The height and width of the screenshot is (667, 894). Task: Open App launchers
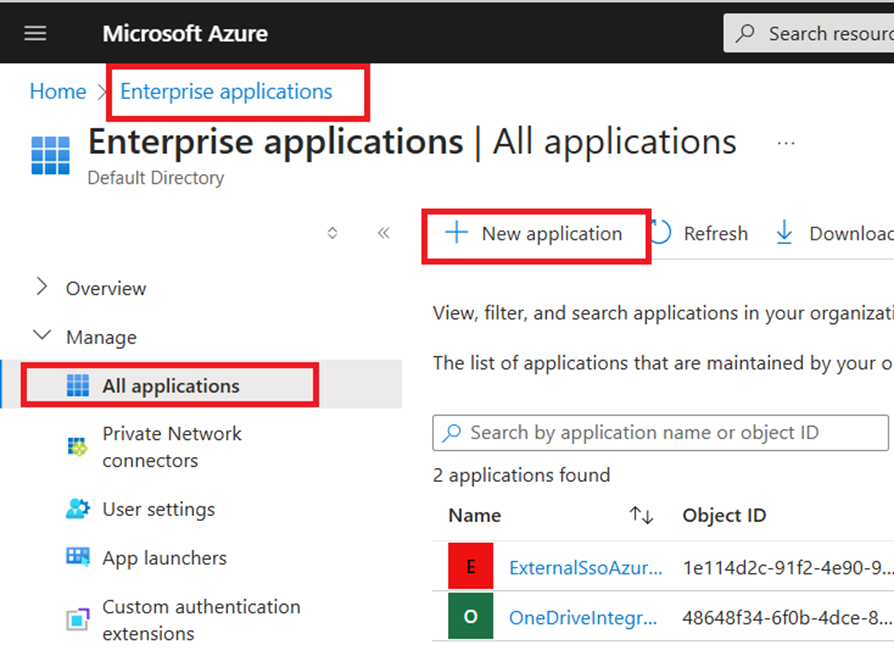[x=164, y=558]
